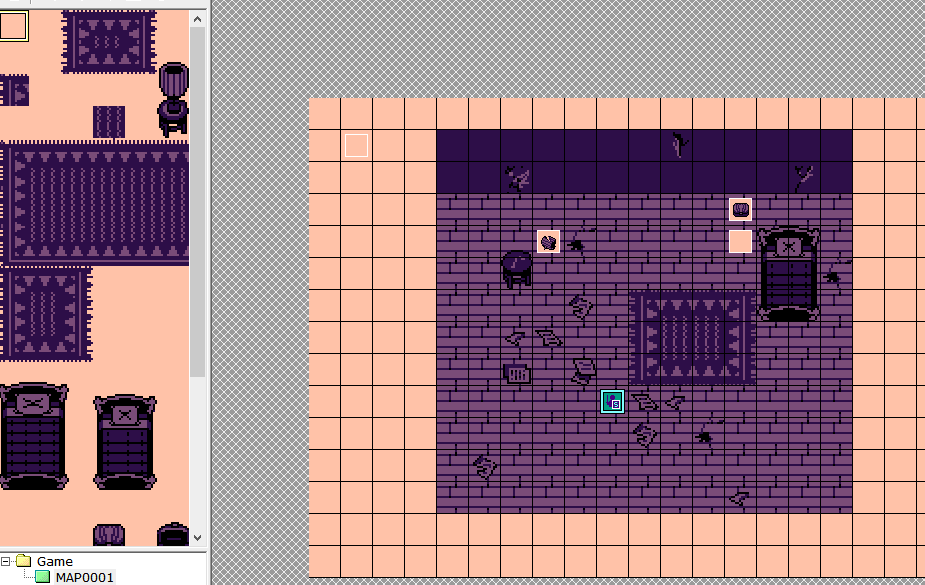This screenshot has width=925, height=585.
Task: Click the wall crack at the left of the wall
Action: [x=518, y=178]
